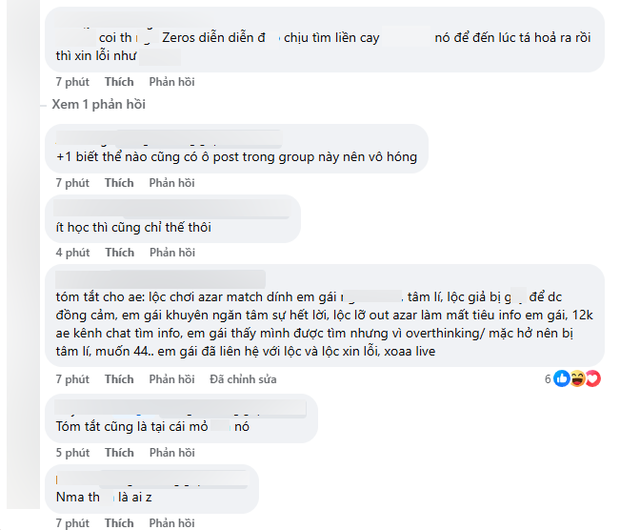Like the "Tóm tắt cũng là tại" comment
The image size is (640, 530).
[x=119, y=452]
